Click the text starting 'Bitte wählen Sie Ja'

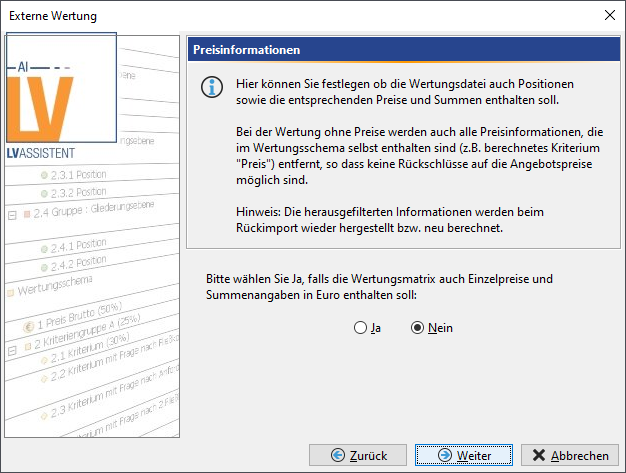click(x=379, y=287)
